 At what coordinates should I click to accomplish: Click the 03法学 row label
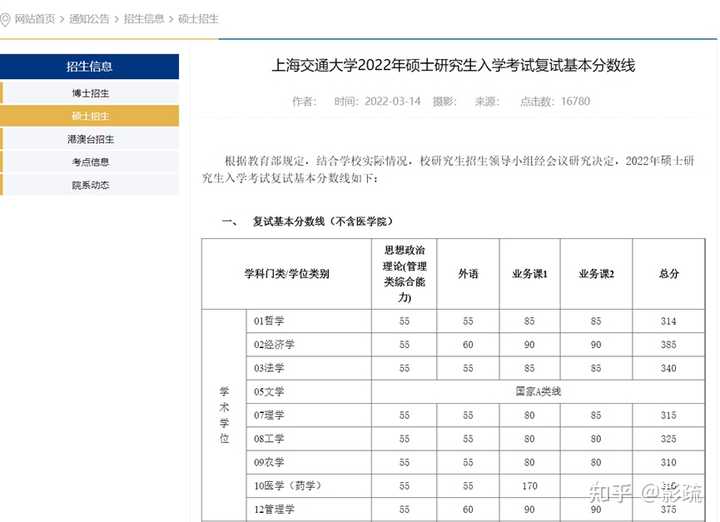pyautogui.click(x=269, y=368)
